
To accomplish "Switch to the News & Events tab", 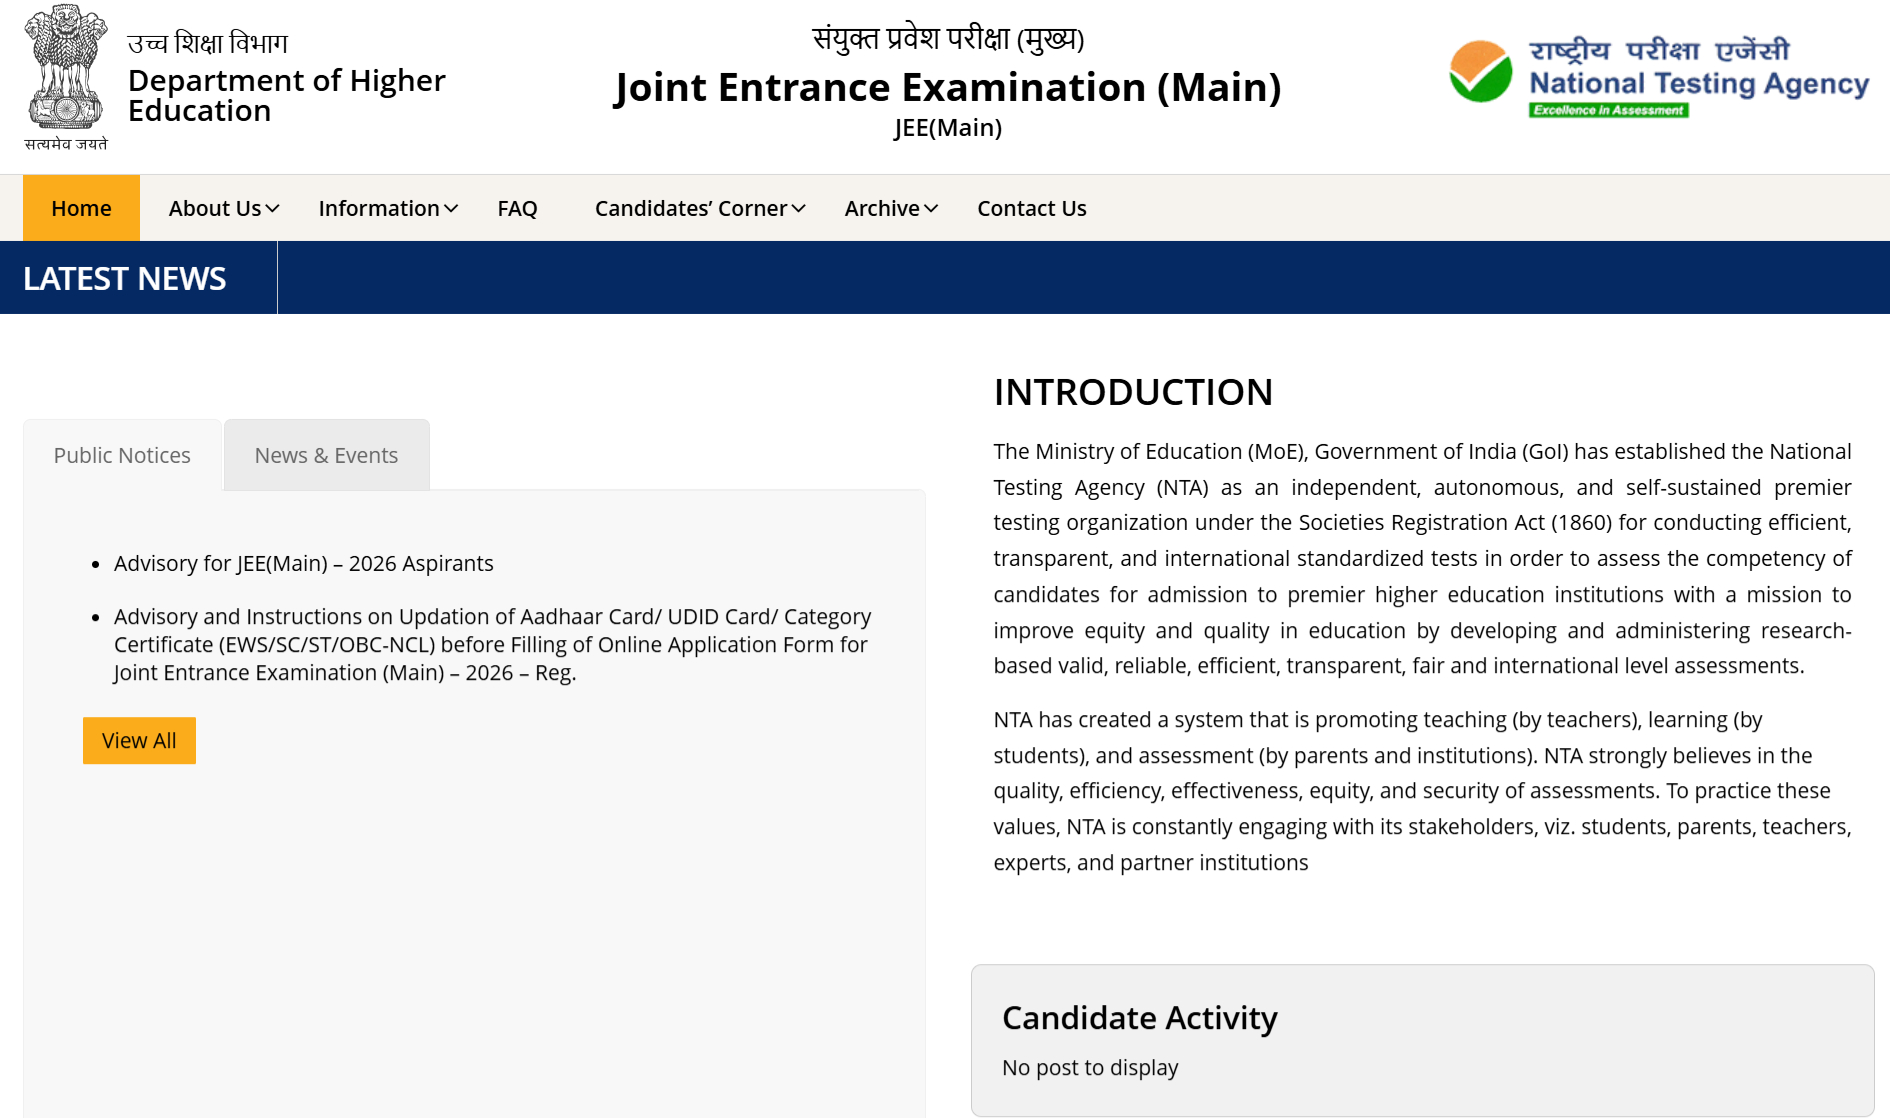I will coord(326,456).
